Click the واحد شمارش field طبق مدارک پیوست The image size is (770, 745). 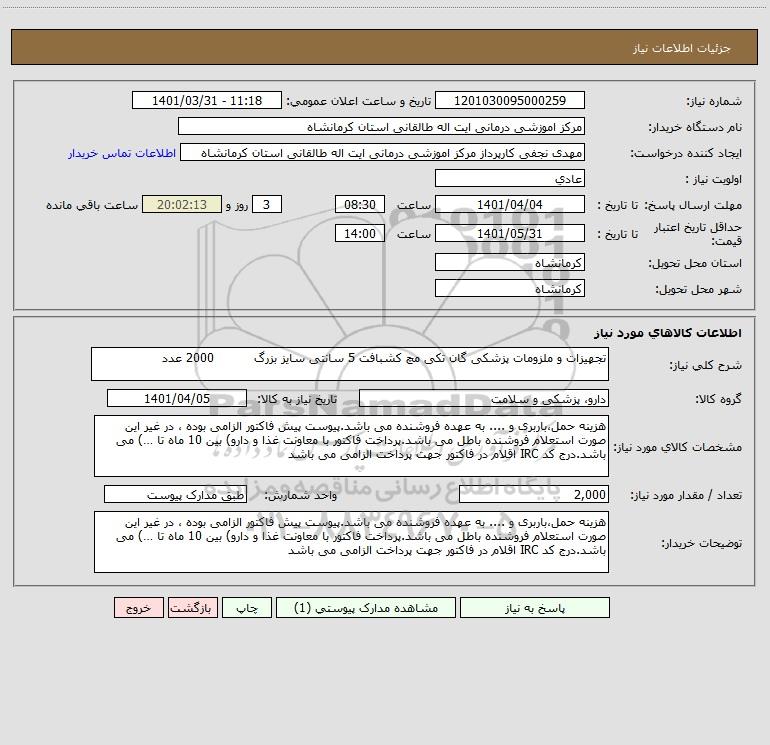(175, 495)
